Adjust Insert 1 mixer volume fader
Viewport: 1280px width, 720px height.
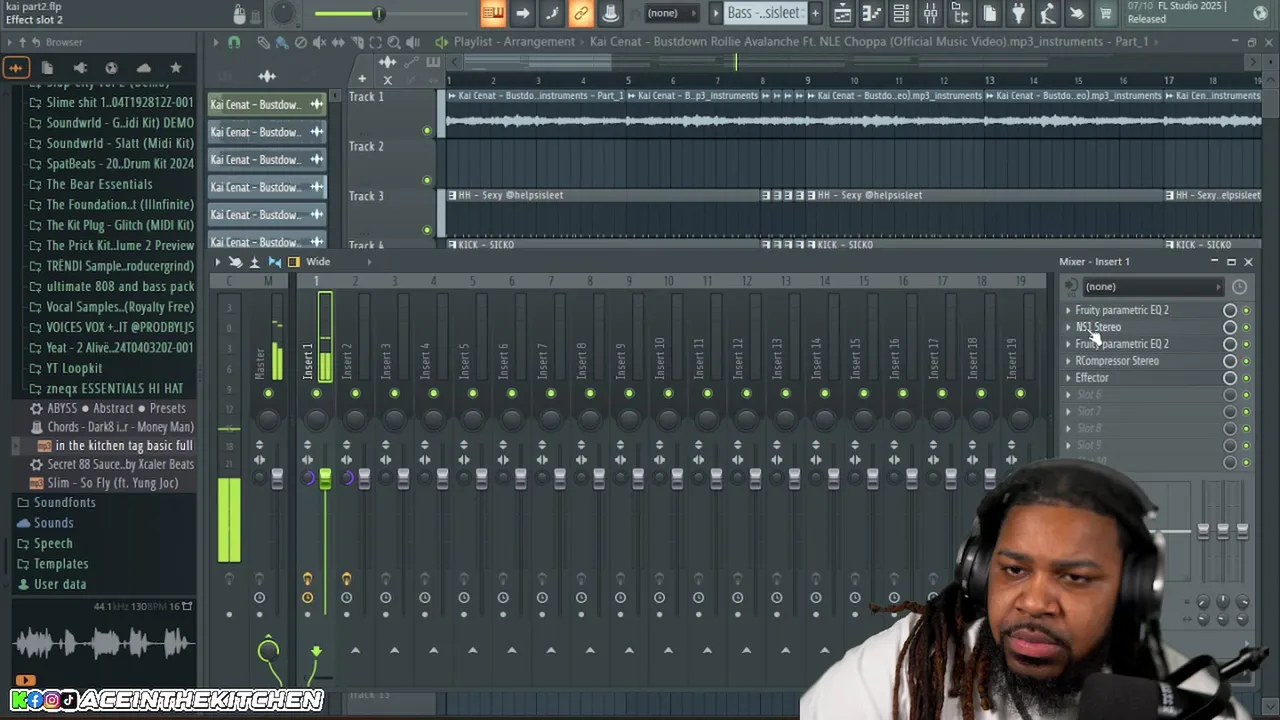click(325, 479)
